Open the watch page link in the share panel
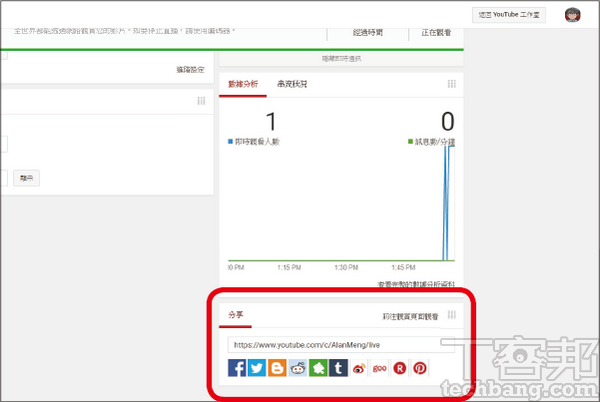Image resolution: width=600 pixels, height=402 pixels. click(410, 317)
